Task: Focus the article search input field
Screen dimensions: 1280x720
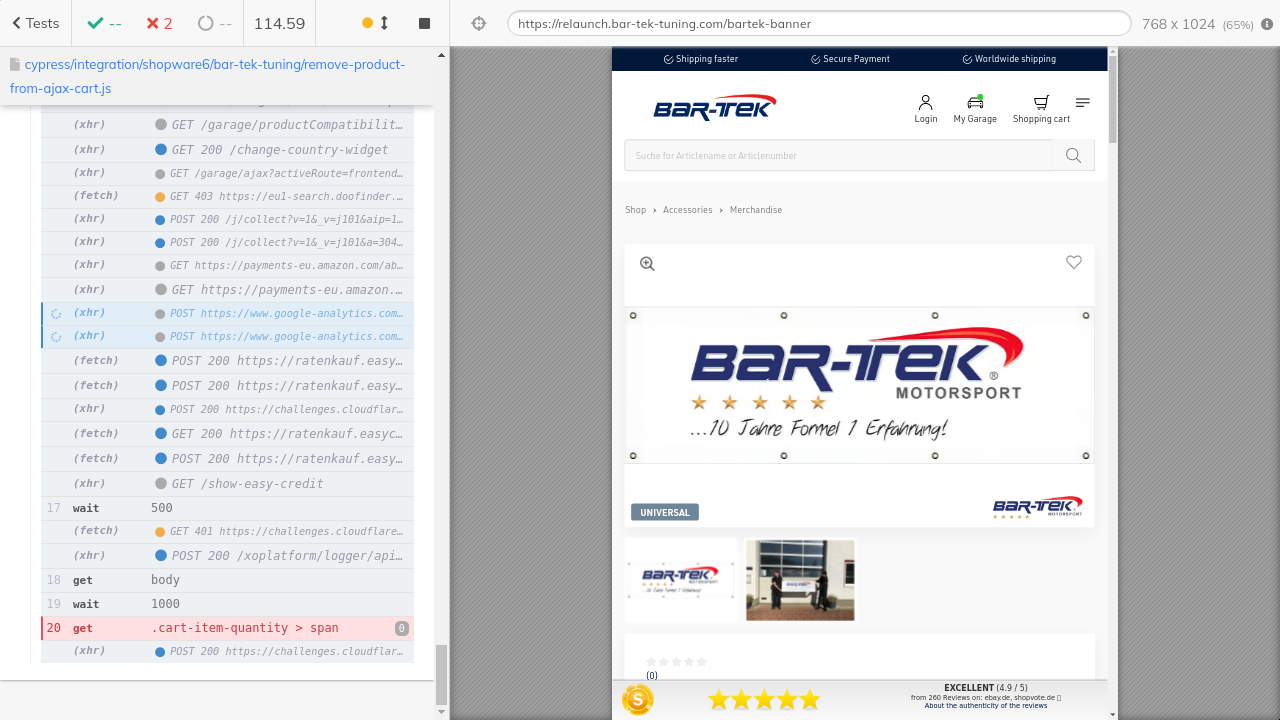Action: tap(838, 156)
